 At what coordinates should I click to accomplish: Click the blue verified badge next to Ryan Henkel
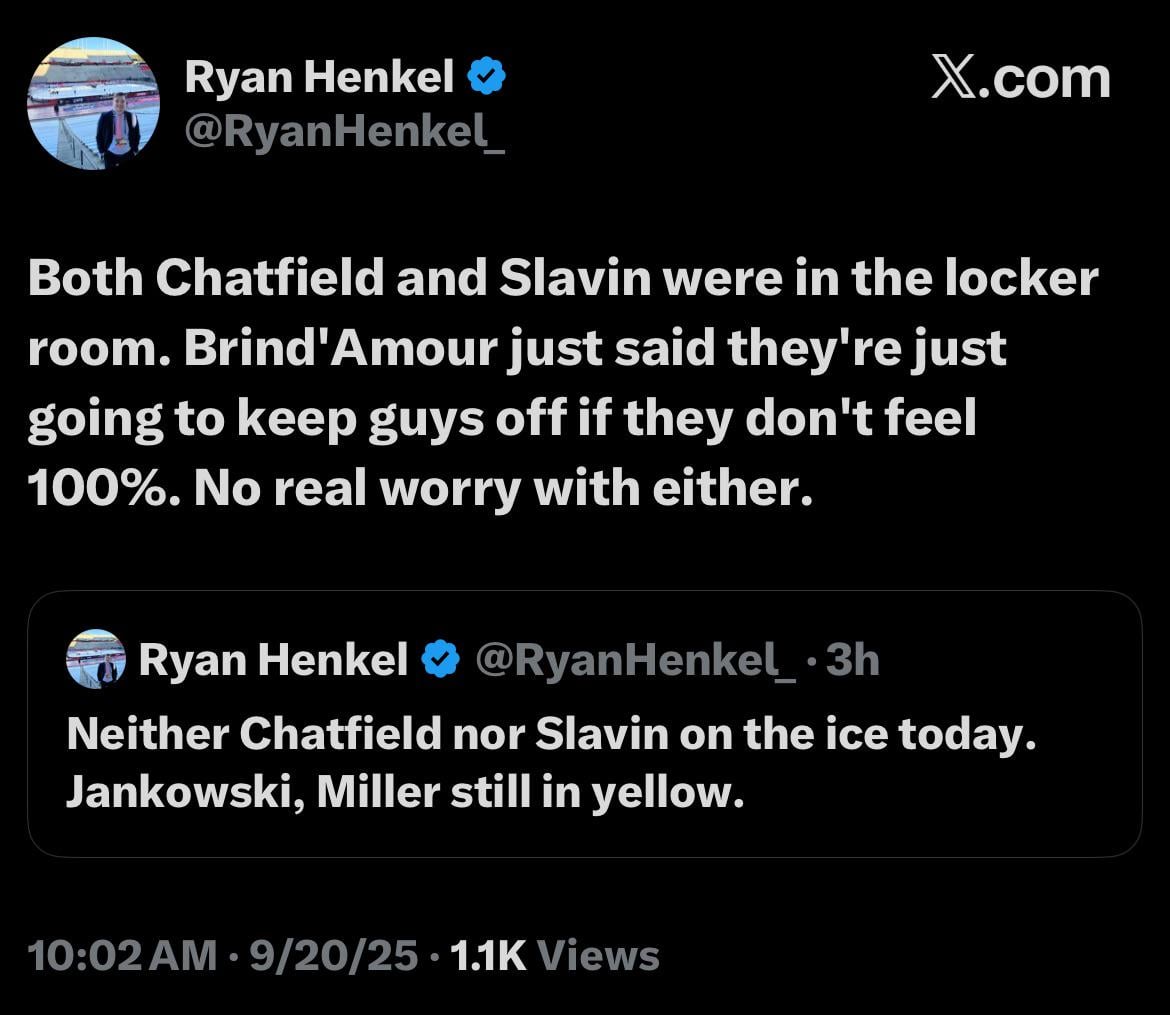(487, 73)
